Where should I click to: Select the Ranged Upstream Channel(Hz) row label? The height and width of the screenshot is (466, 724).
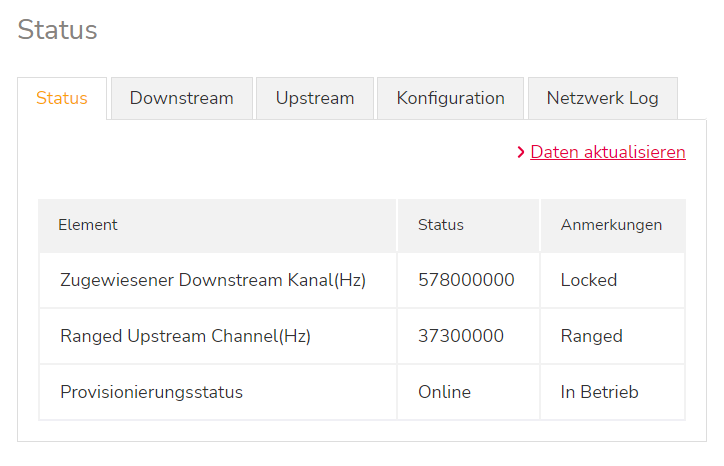[x=185, y=336]
